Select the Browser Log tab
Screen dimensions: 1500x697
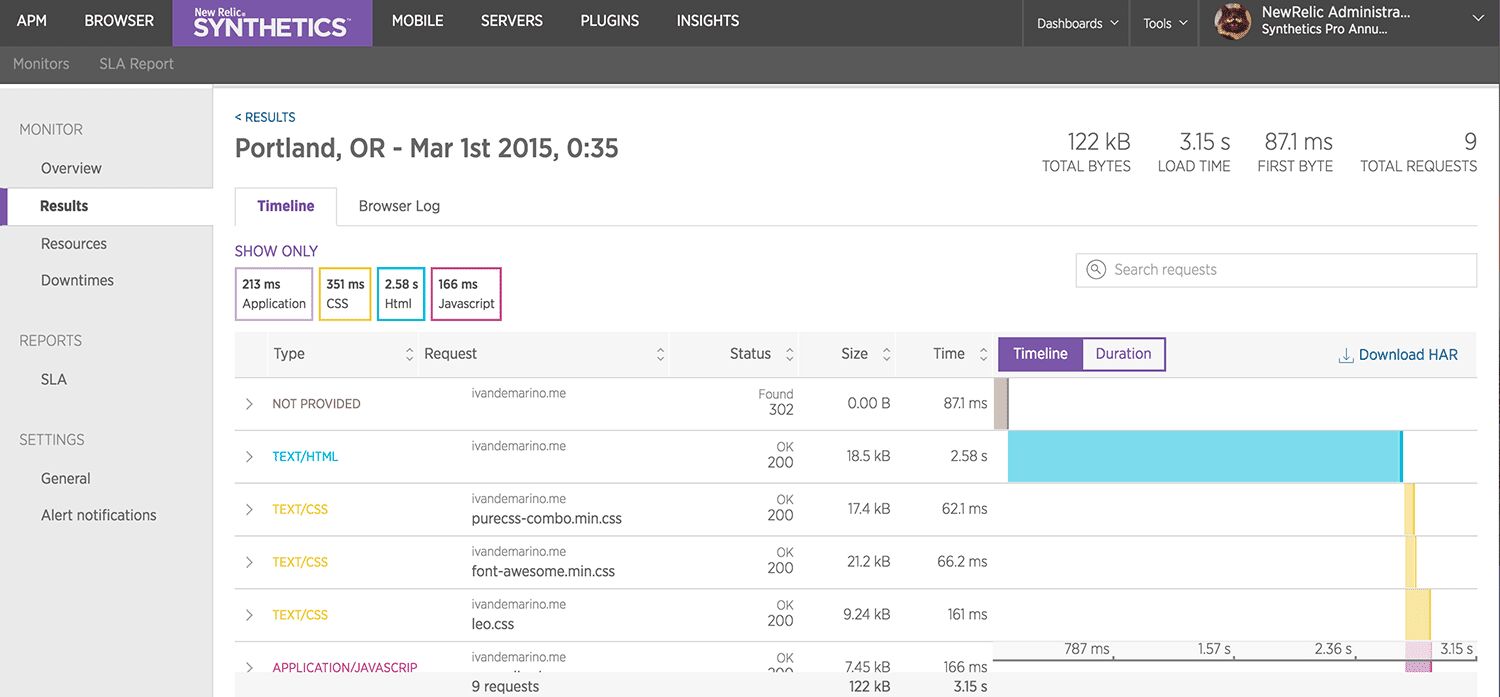point(399,206)
